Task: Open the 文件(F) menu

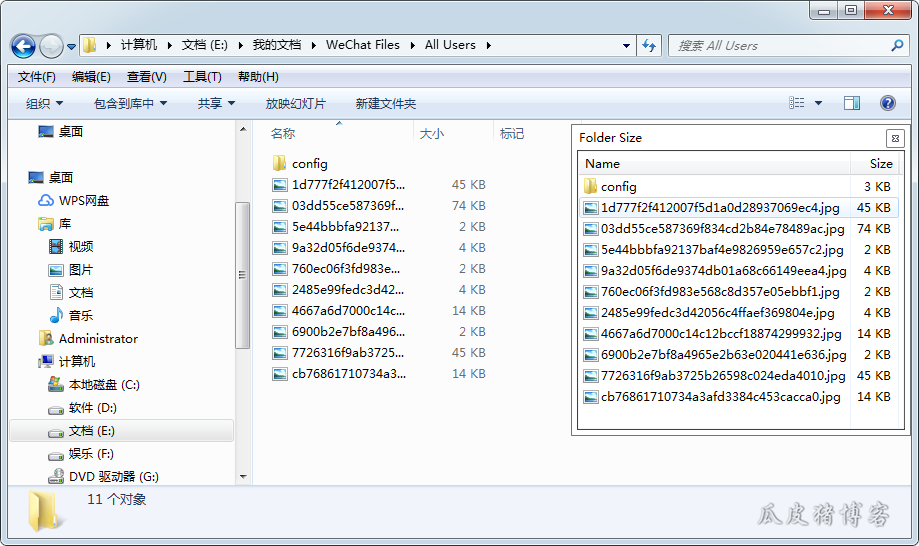Action: [36, 77]
